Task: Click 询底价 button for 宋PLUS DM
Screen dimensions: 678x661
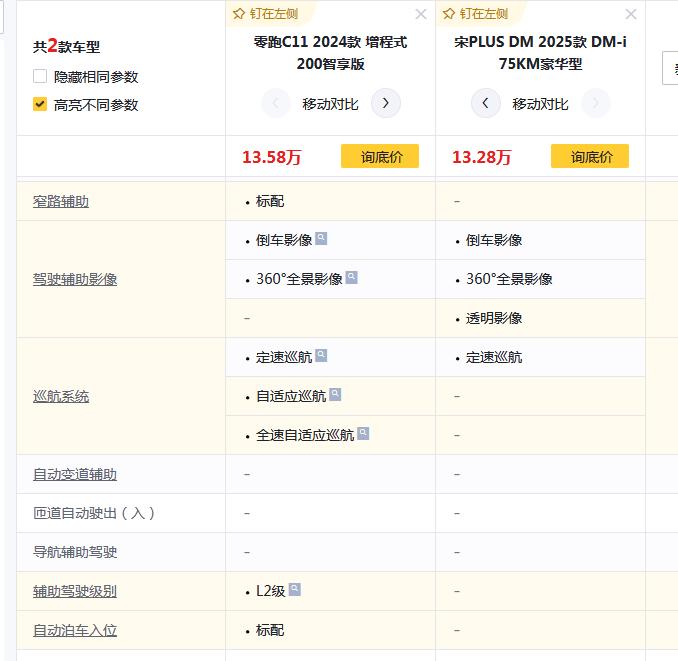Action: tap(590, 156)
